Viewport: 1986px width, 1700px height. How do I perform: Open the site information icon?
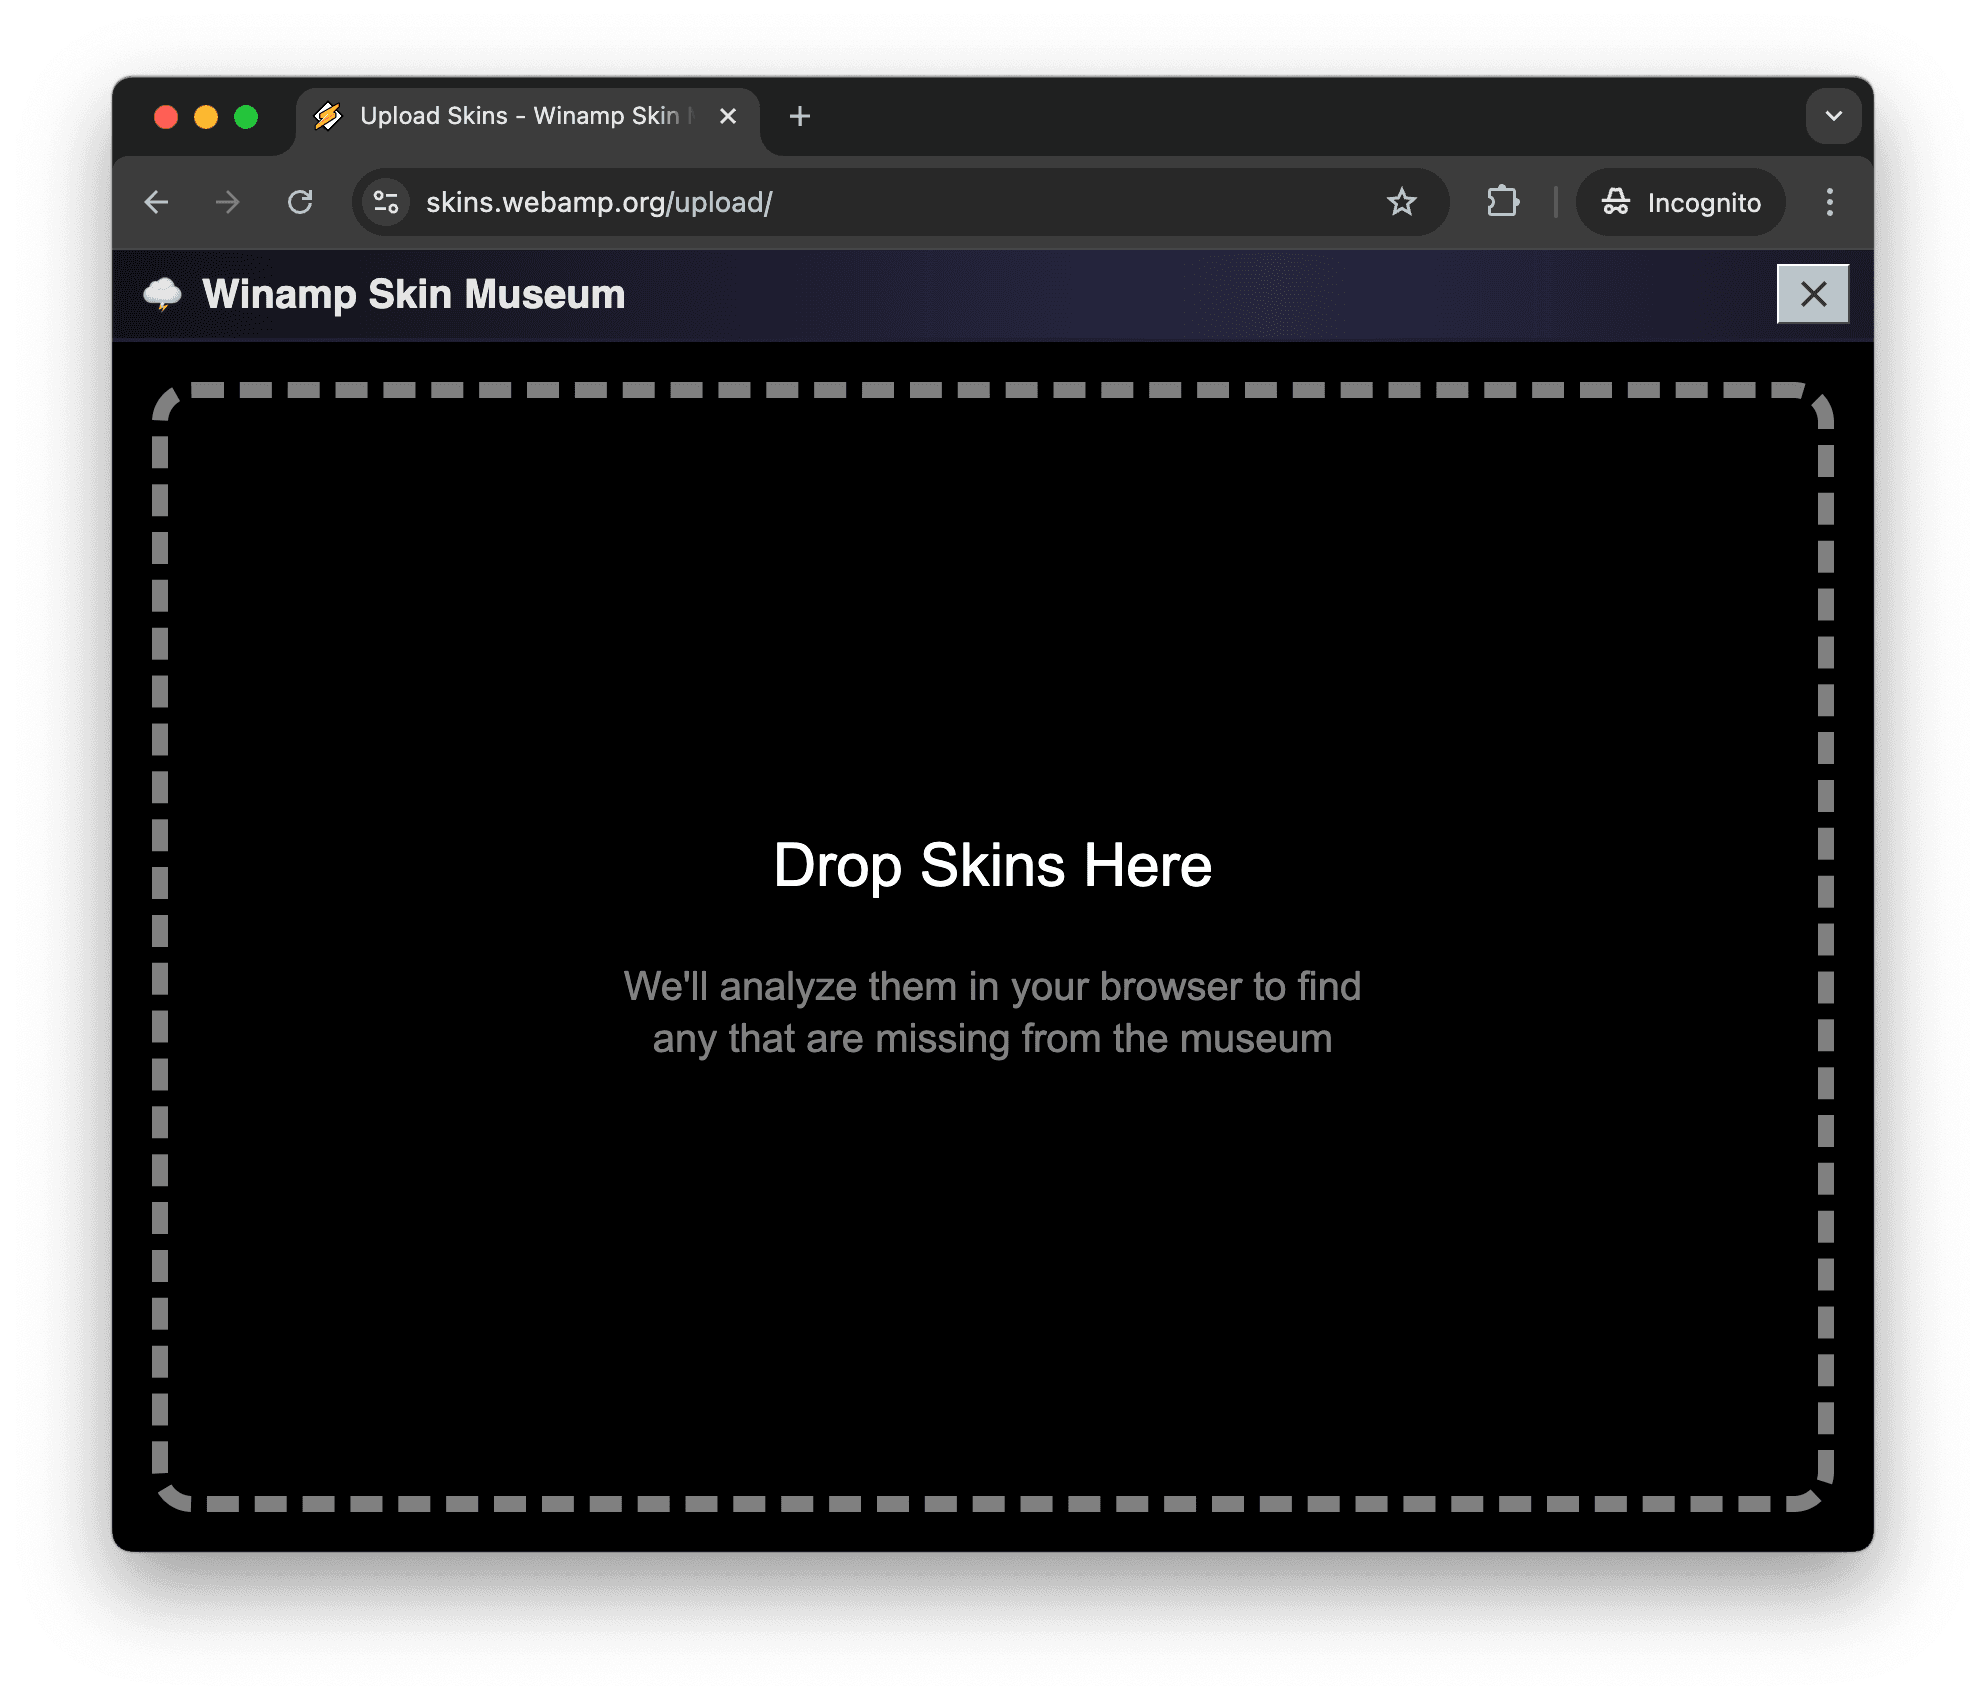(x=386, y=203)
